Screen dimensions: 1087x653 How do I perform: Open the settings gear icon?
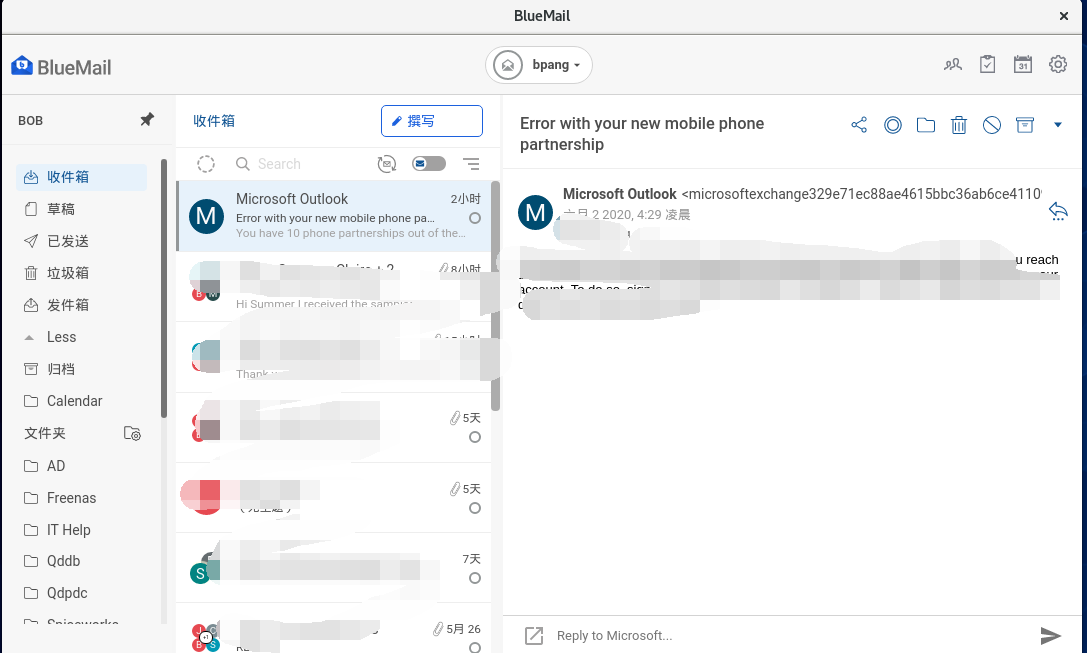point(1058,64)
